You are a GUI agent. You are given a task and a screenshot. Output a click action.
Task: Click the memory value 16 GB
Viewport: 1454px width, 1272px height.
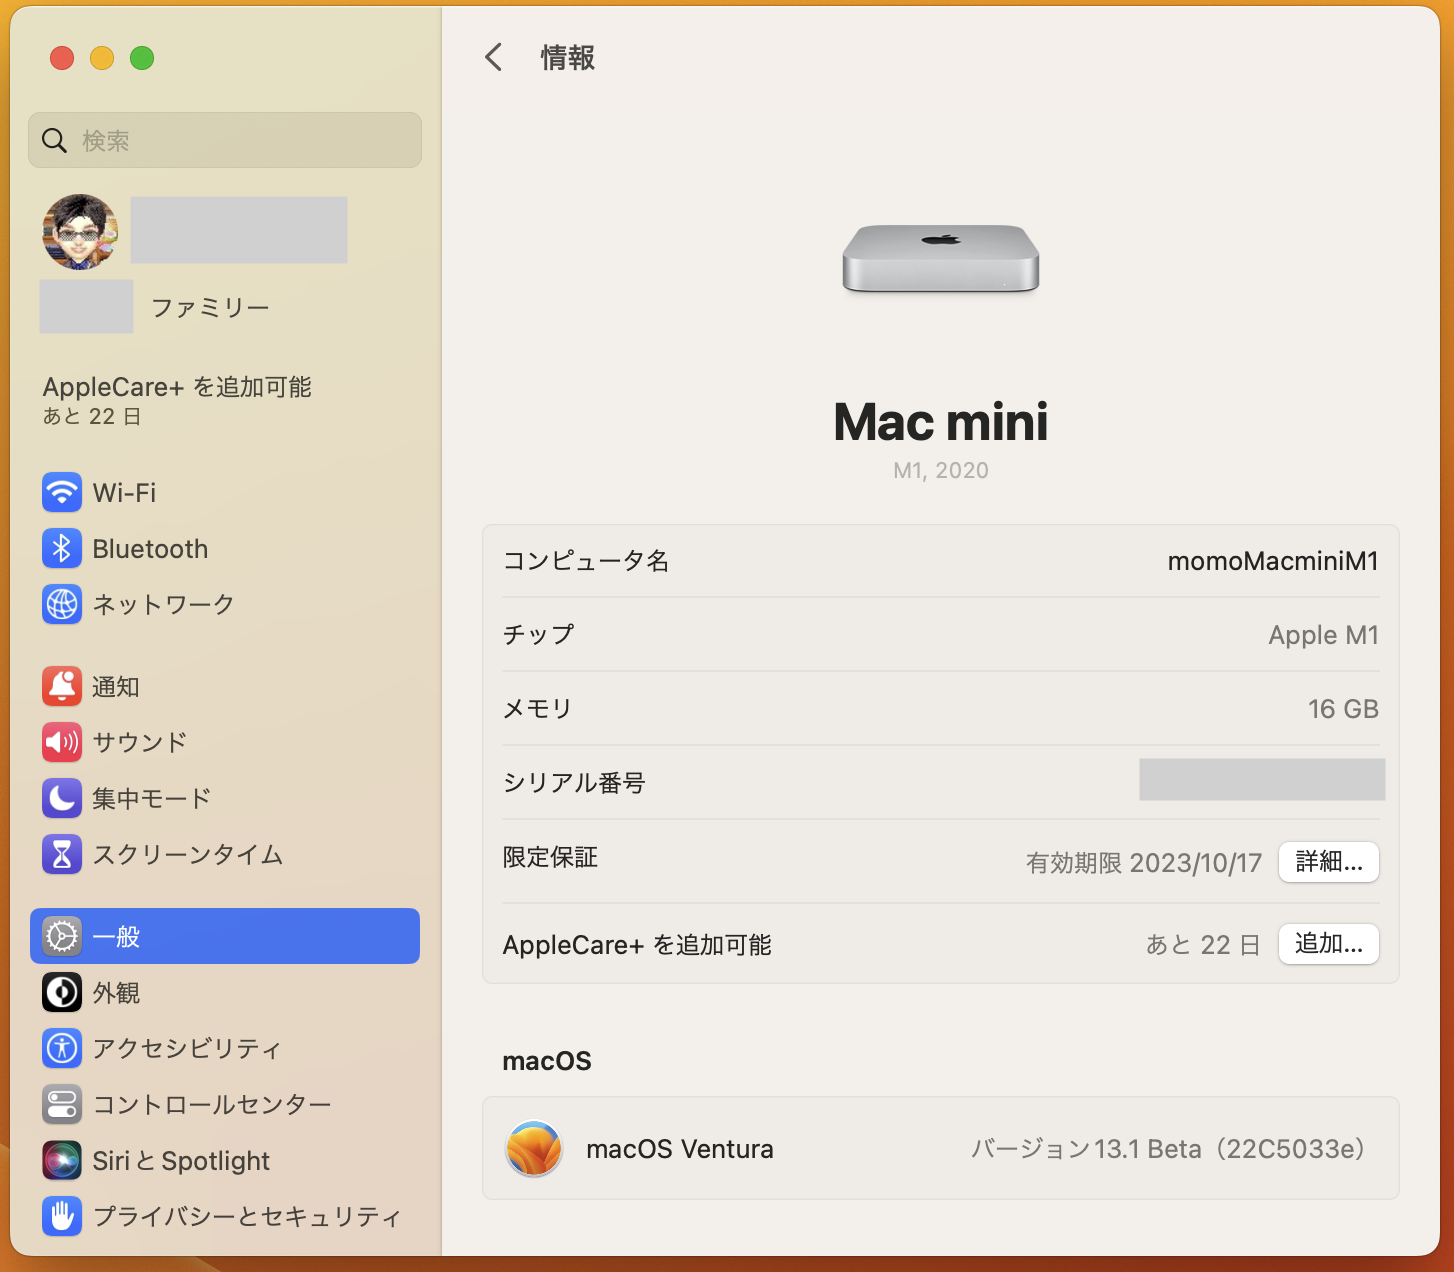1343,709
